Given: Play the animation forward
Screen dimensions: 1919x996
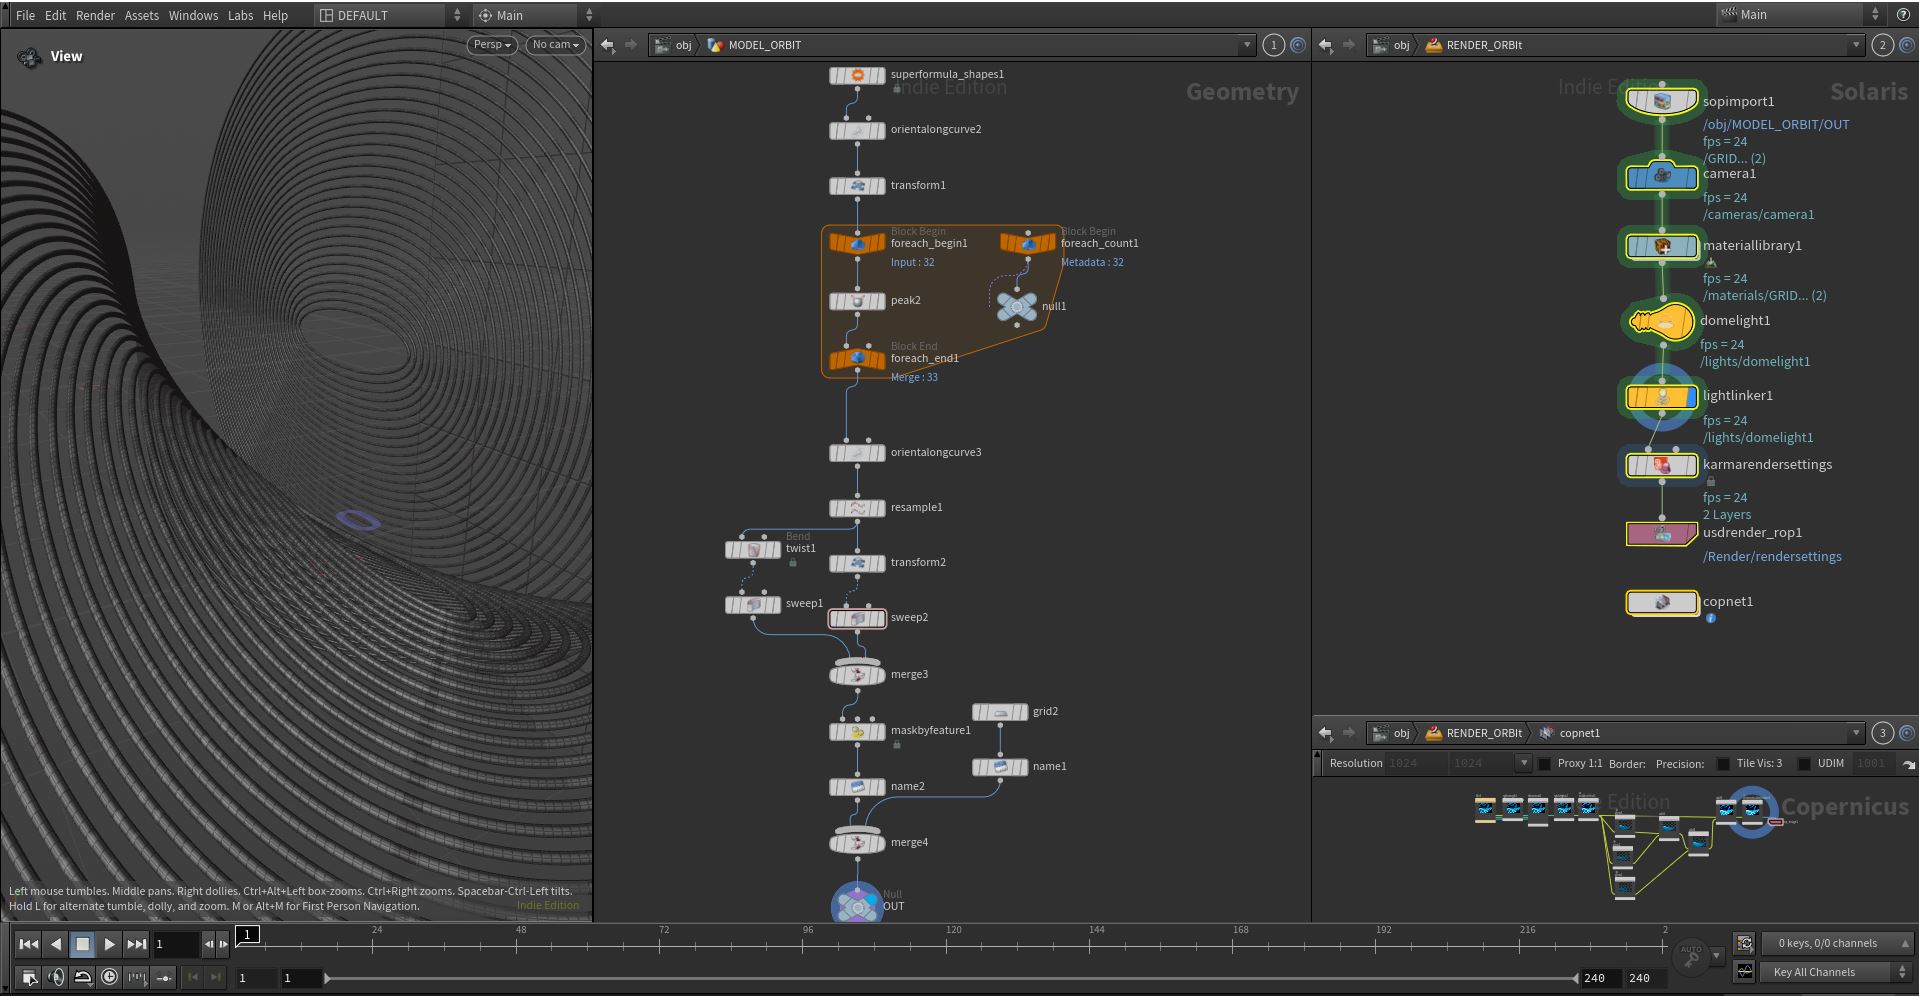Looking at the screenshot, I should tap(110, 943).
